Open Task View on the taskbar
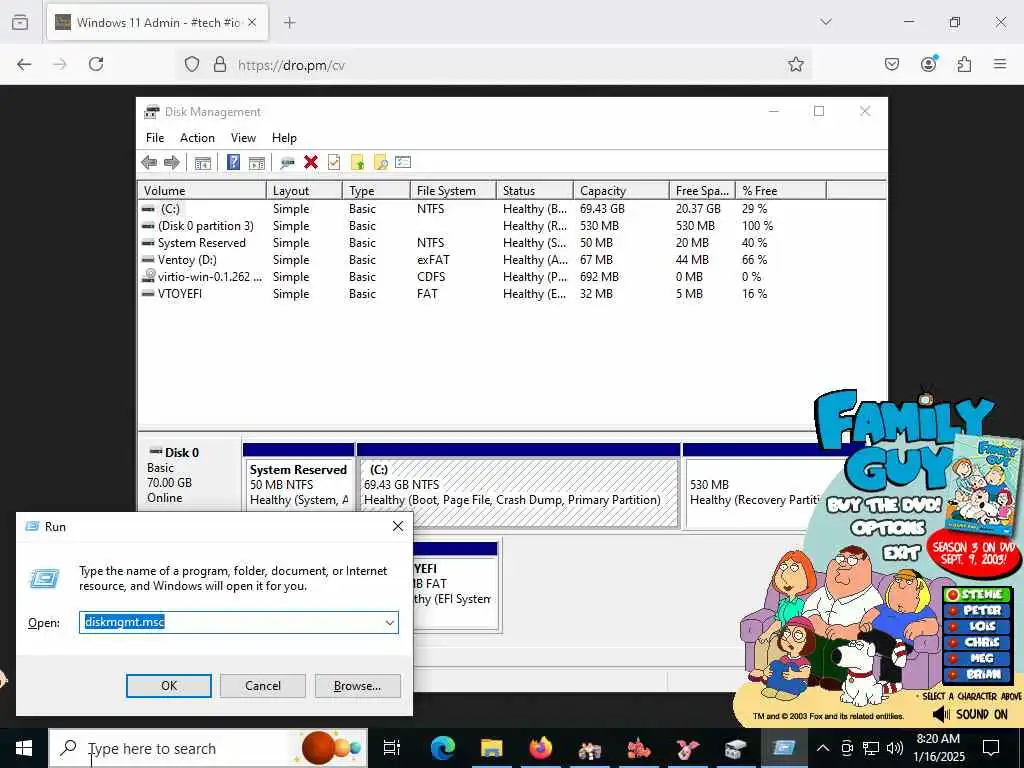This screenshot has height=768, width=1024. tap(391, 748)
